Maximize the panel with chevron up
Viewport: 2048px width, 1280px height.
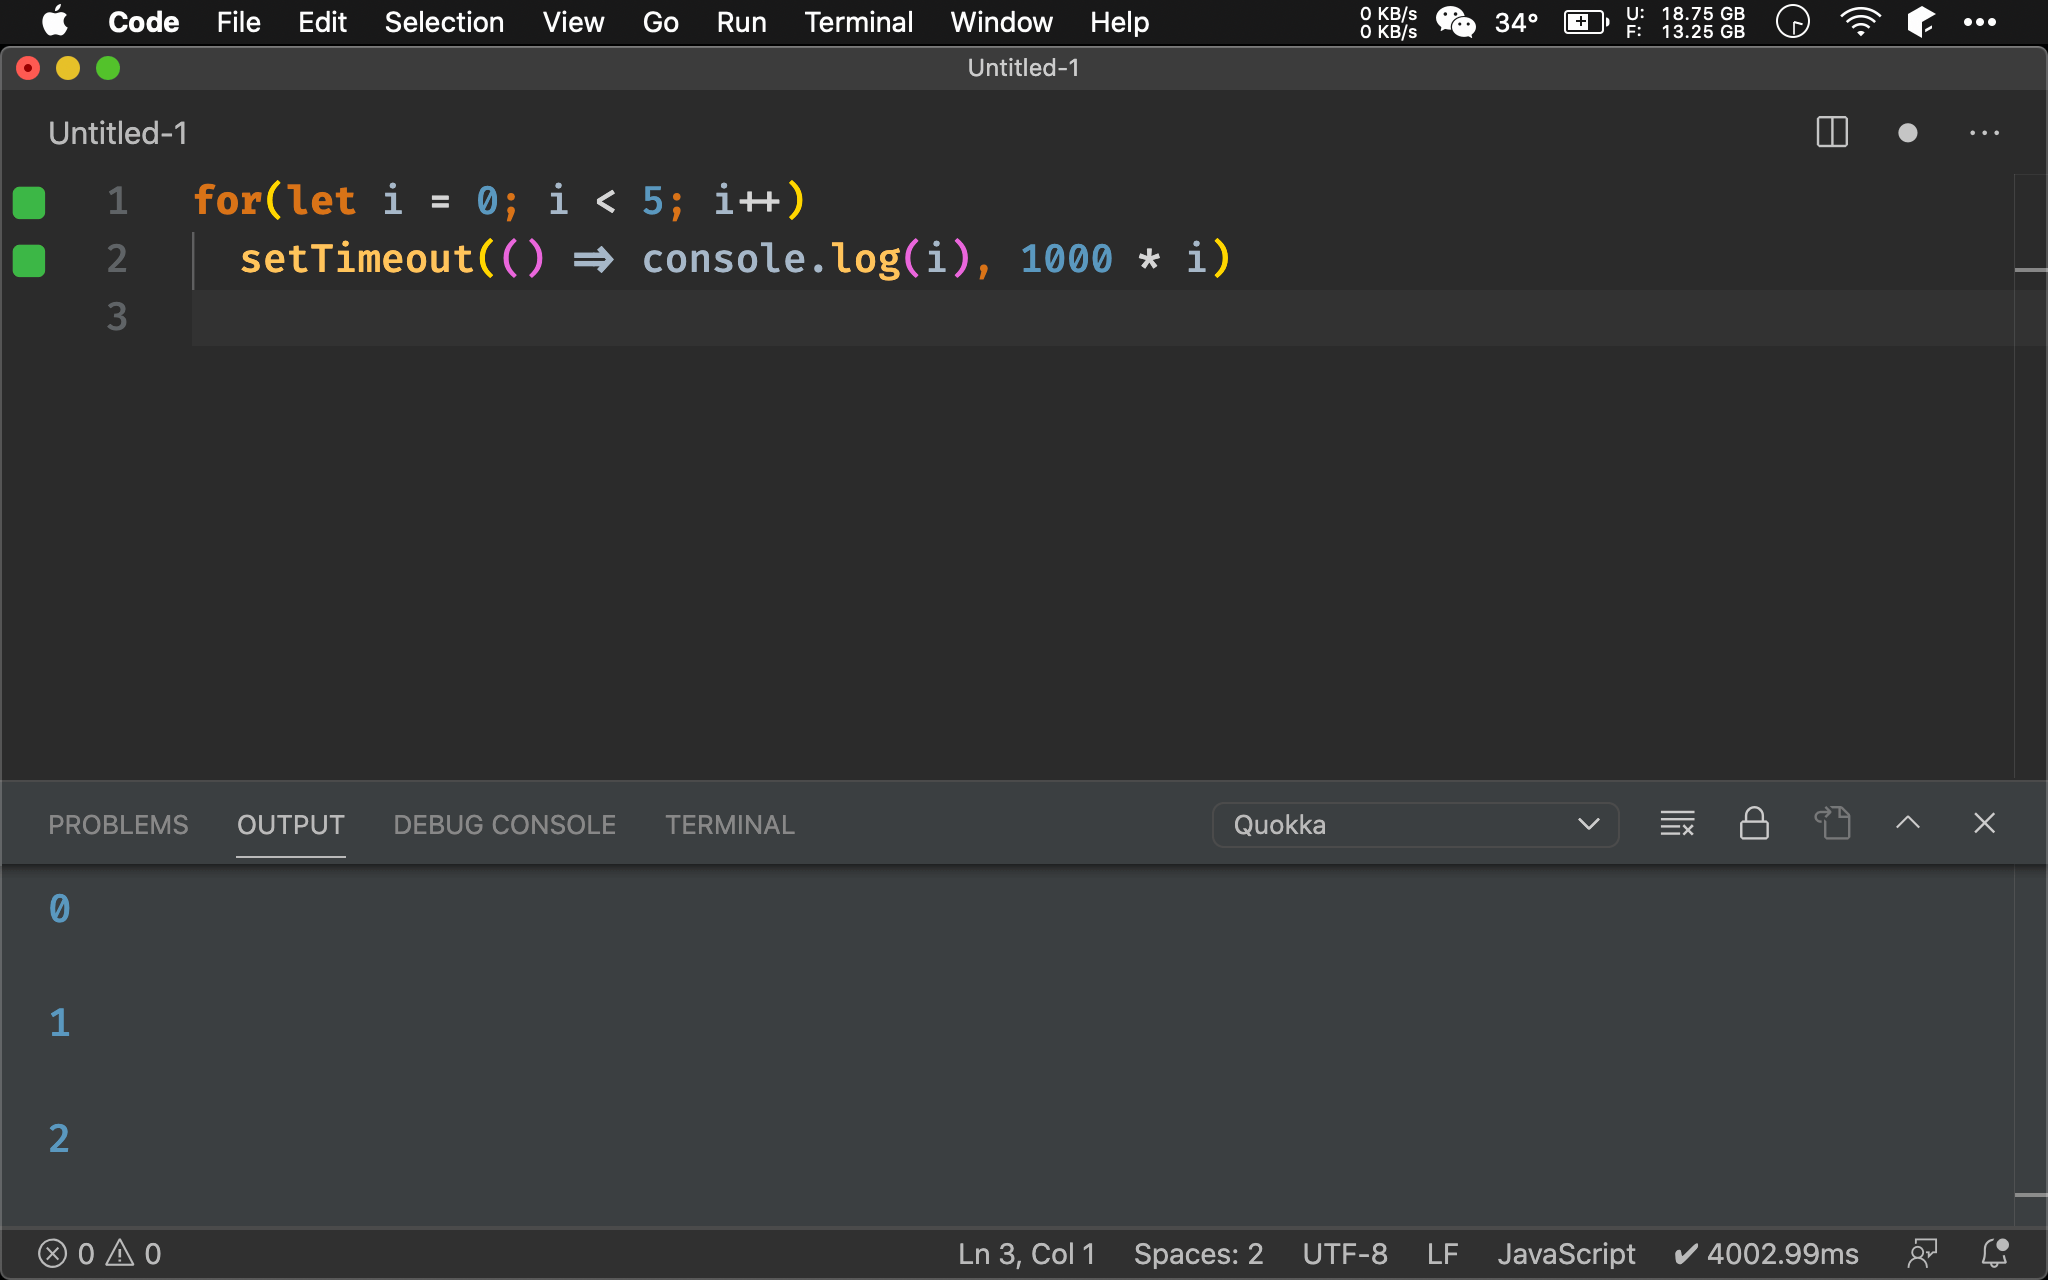(x=1907, y=824)
